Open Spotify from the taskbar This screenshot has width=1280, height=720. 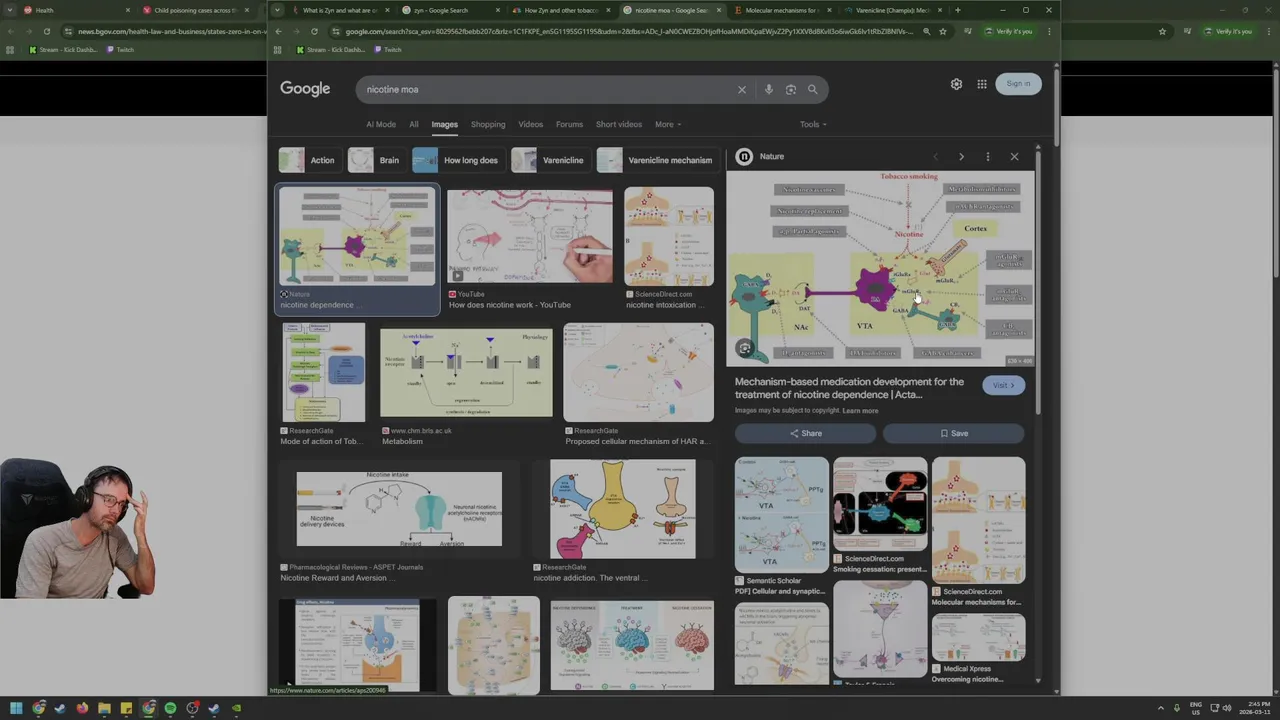pos(170,708)
